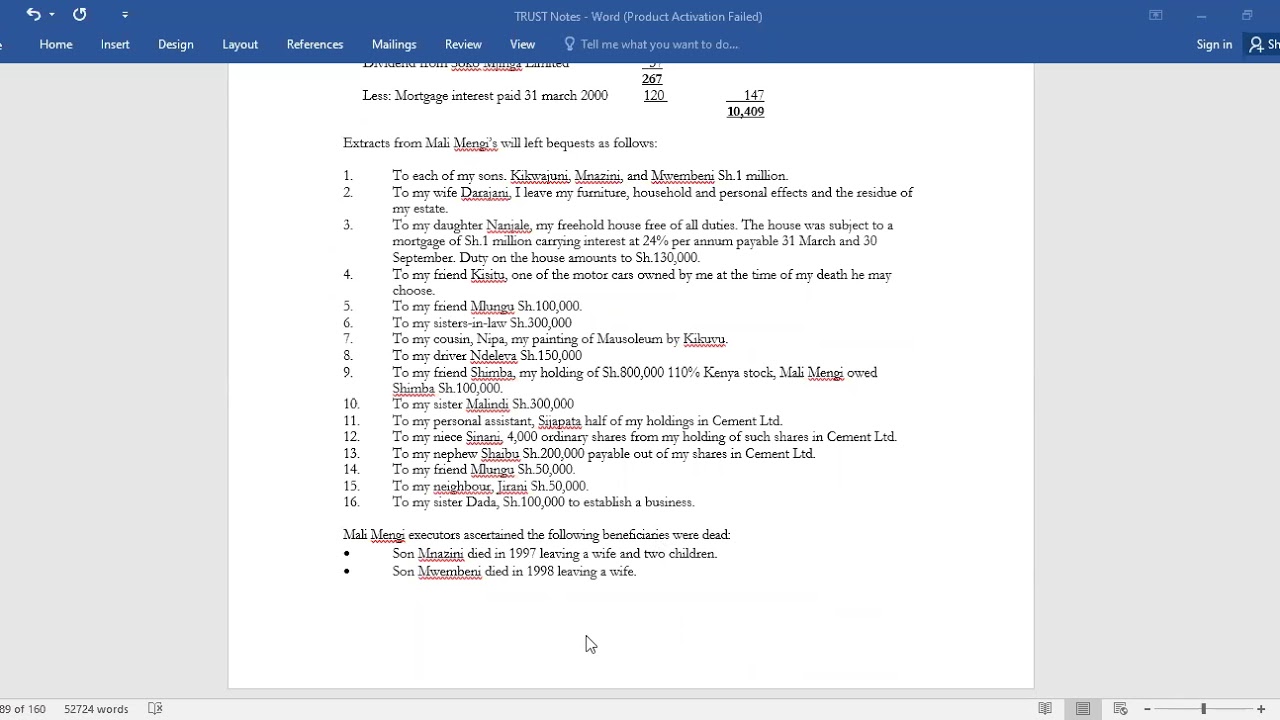The height and width of the screenshot is (720, 1280).
Task: Click 'Sijapata' in item 11
Action: click(559, 421)
